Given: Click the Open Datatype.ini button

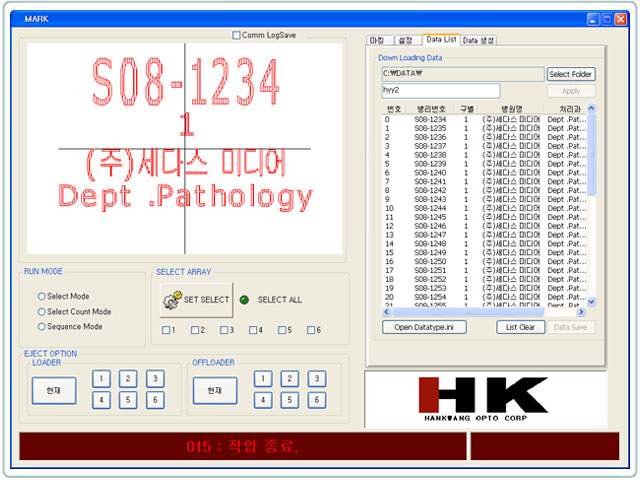Looking at the screenshot, I should (424, 327).
